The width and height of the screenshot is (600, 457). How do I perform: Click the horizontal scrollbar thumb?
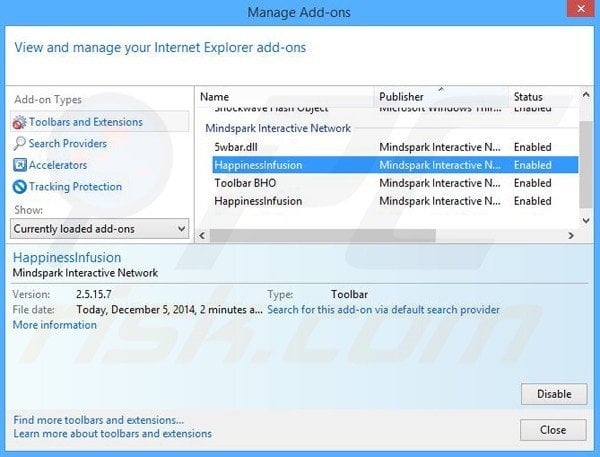click(x=323, y=235)
